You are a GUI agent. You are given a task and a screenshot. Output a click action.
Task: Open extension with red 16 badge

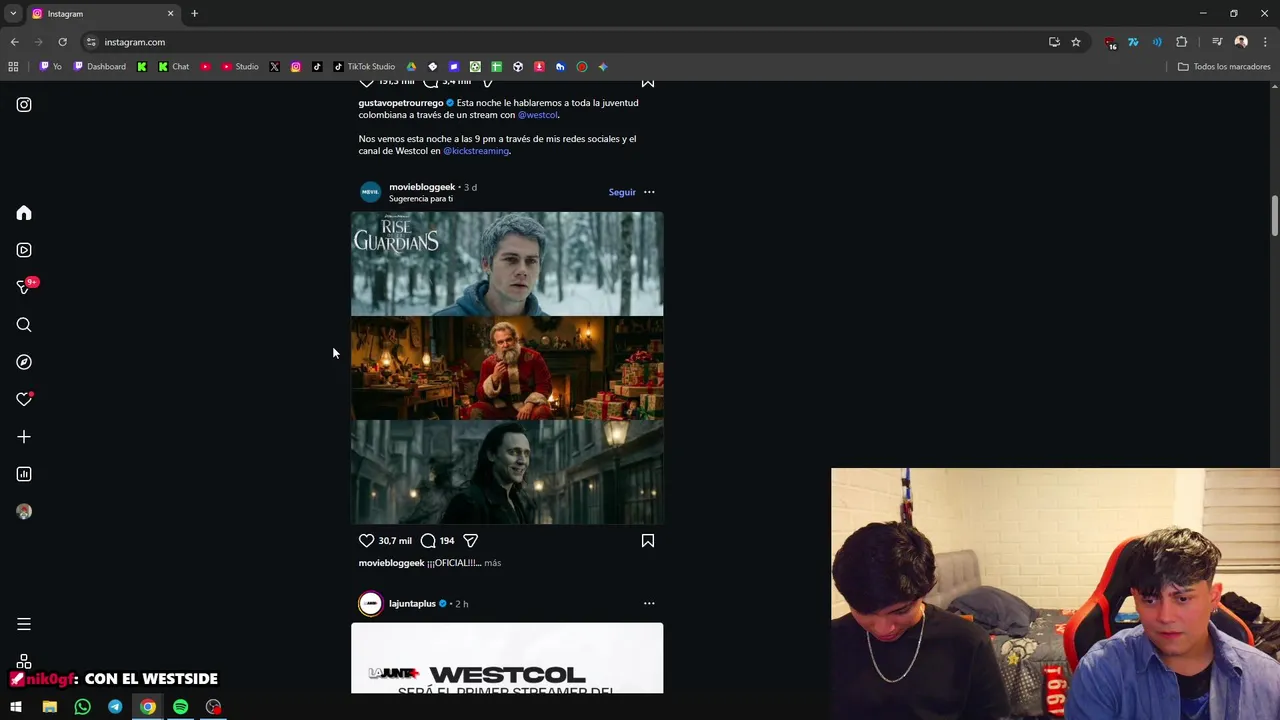1110,43
